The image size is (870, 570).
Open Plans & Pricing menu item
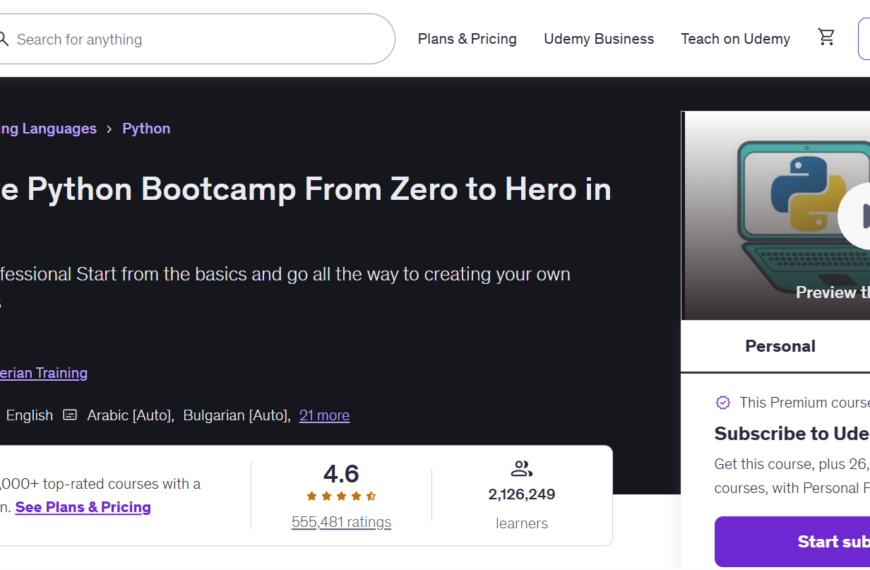[467, 39]
